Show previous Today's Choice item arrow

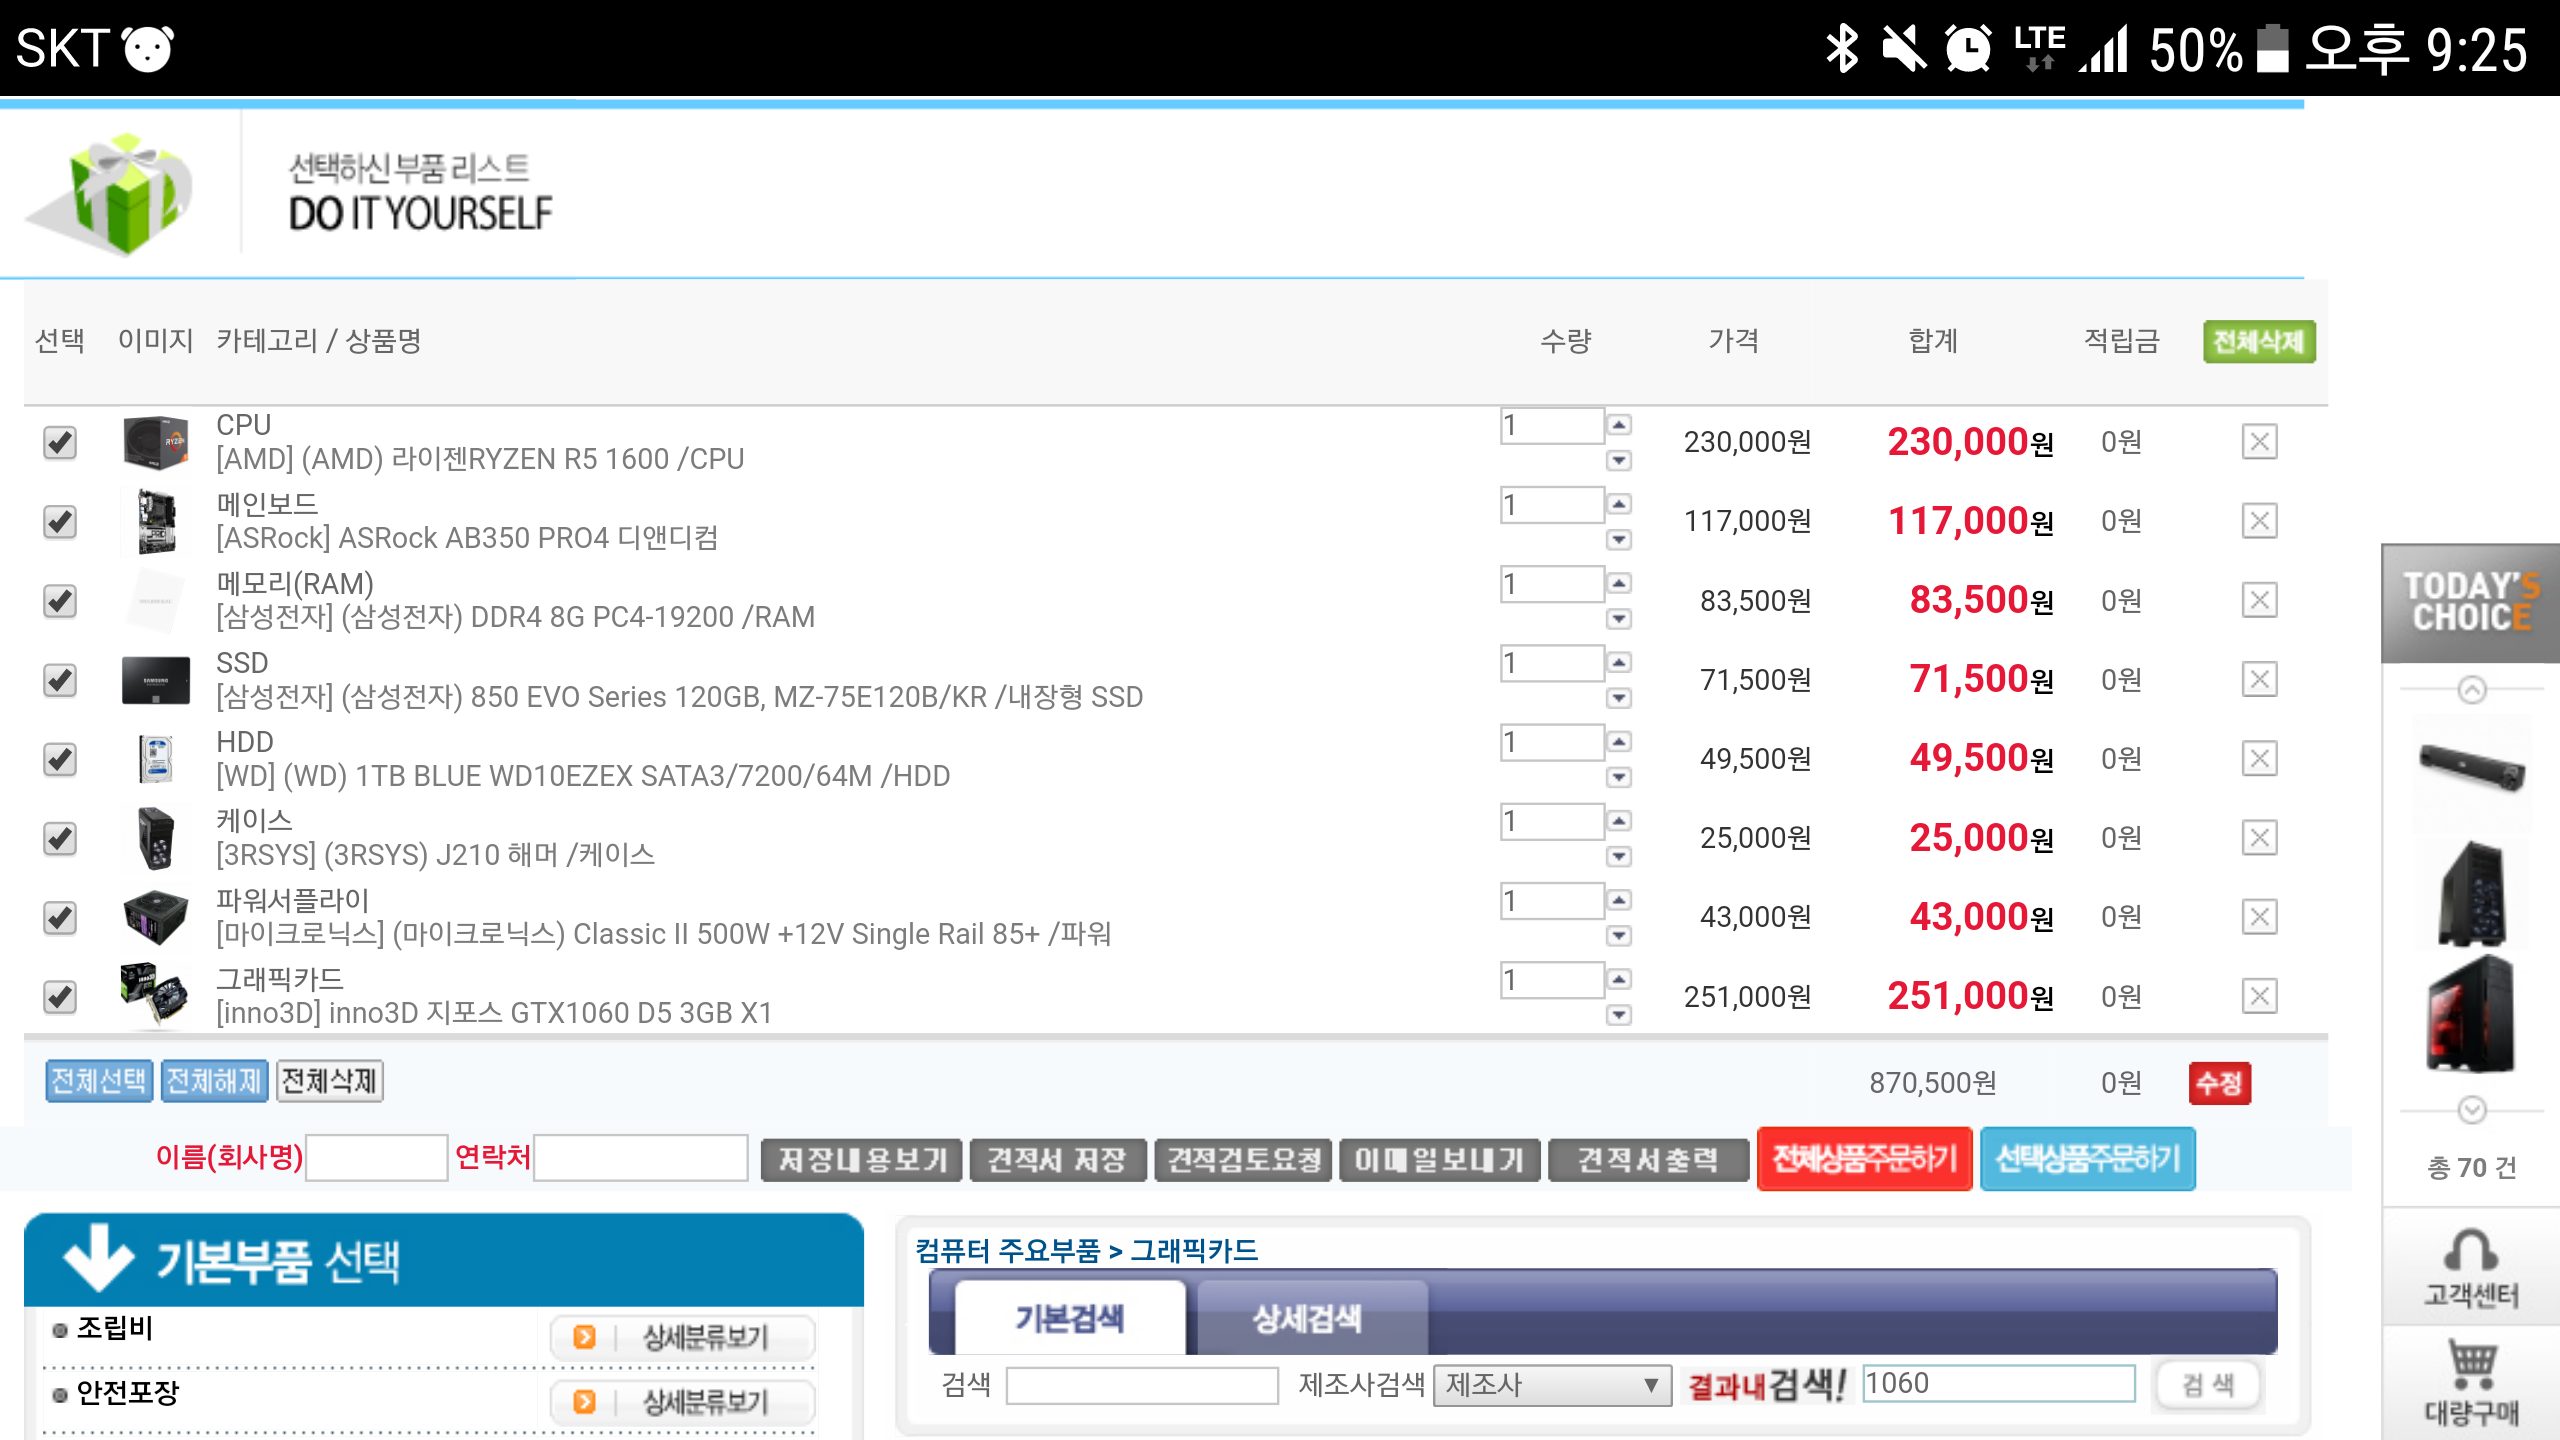coord(2471,690)
